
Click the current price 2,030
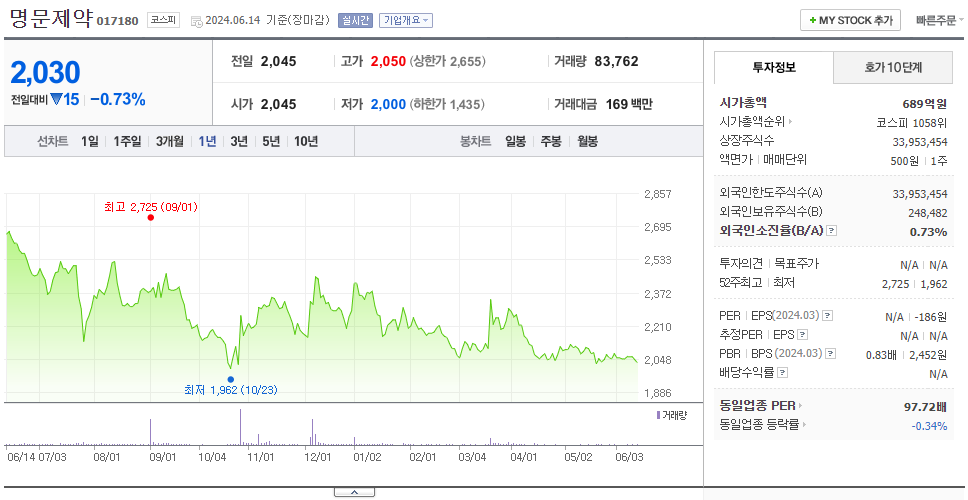[x=45, y=73]
